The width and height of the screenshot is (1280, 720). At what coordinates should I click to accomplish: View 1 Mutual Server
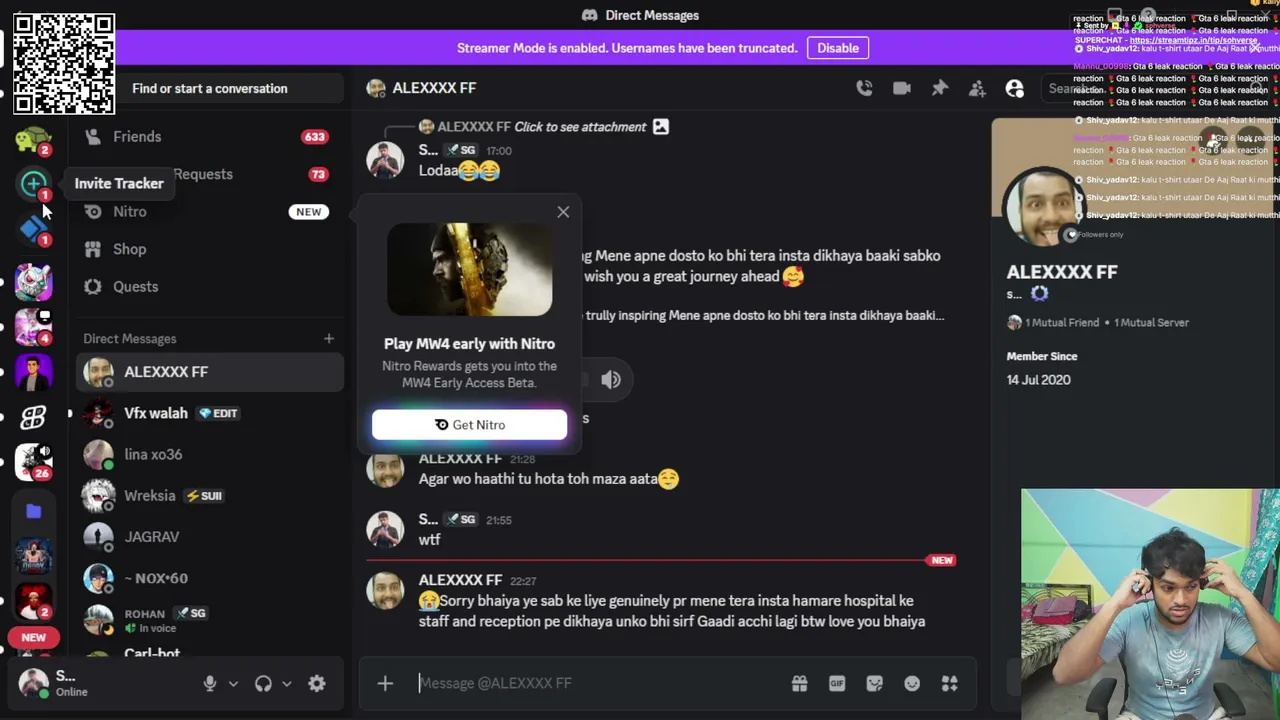(x=1151, y=323)
